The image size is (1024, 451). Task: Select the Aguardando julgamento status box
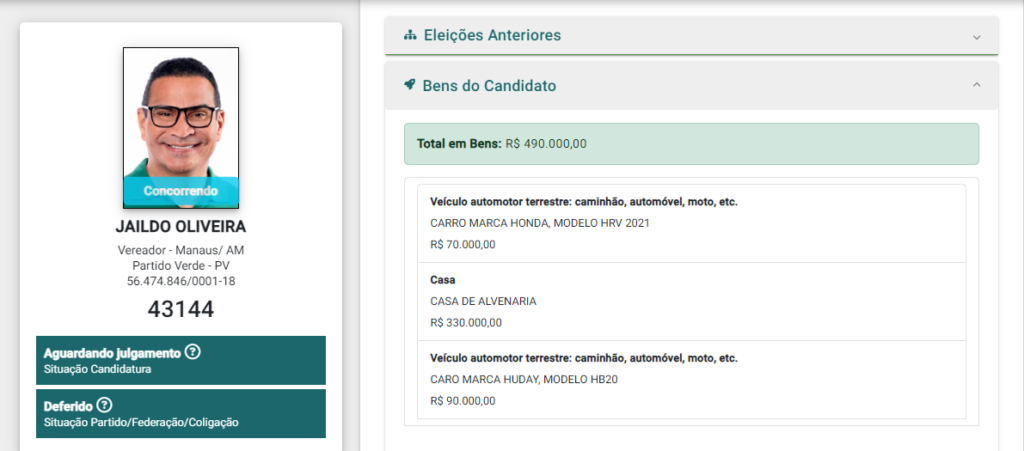pos(181,360)
